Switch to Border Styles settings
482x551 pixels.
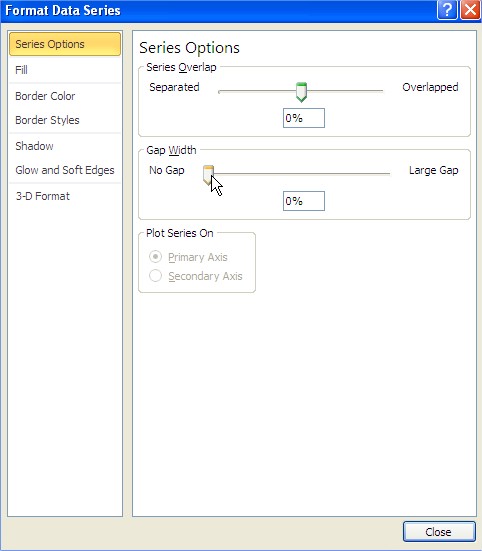coord(65,120)
